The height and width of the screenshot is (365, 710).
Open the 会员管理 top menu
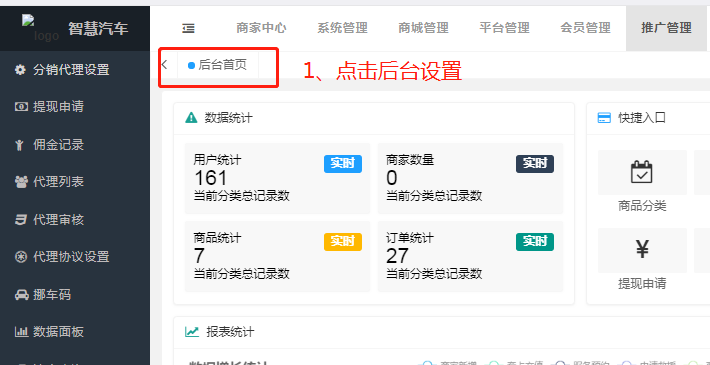[x=585, y=28]
